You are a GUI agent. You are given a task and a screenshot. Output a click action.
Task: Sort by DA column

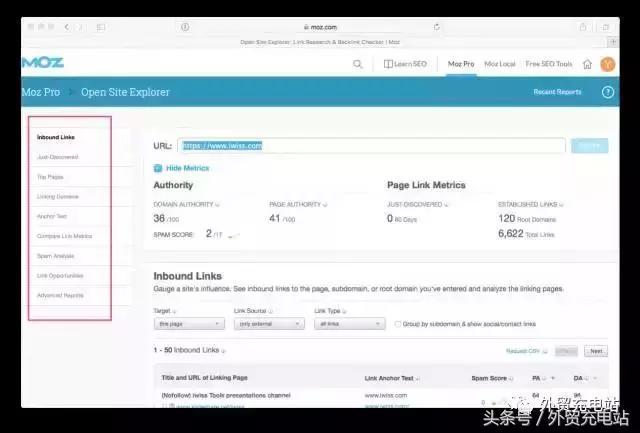[578, 378]
